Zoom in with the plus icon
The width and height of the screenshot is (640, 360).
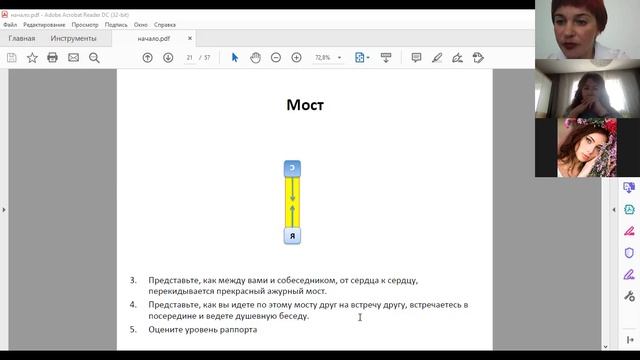(296, 58)
